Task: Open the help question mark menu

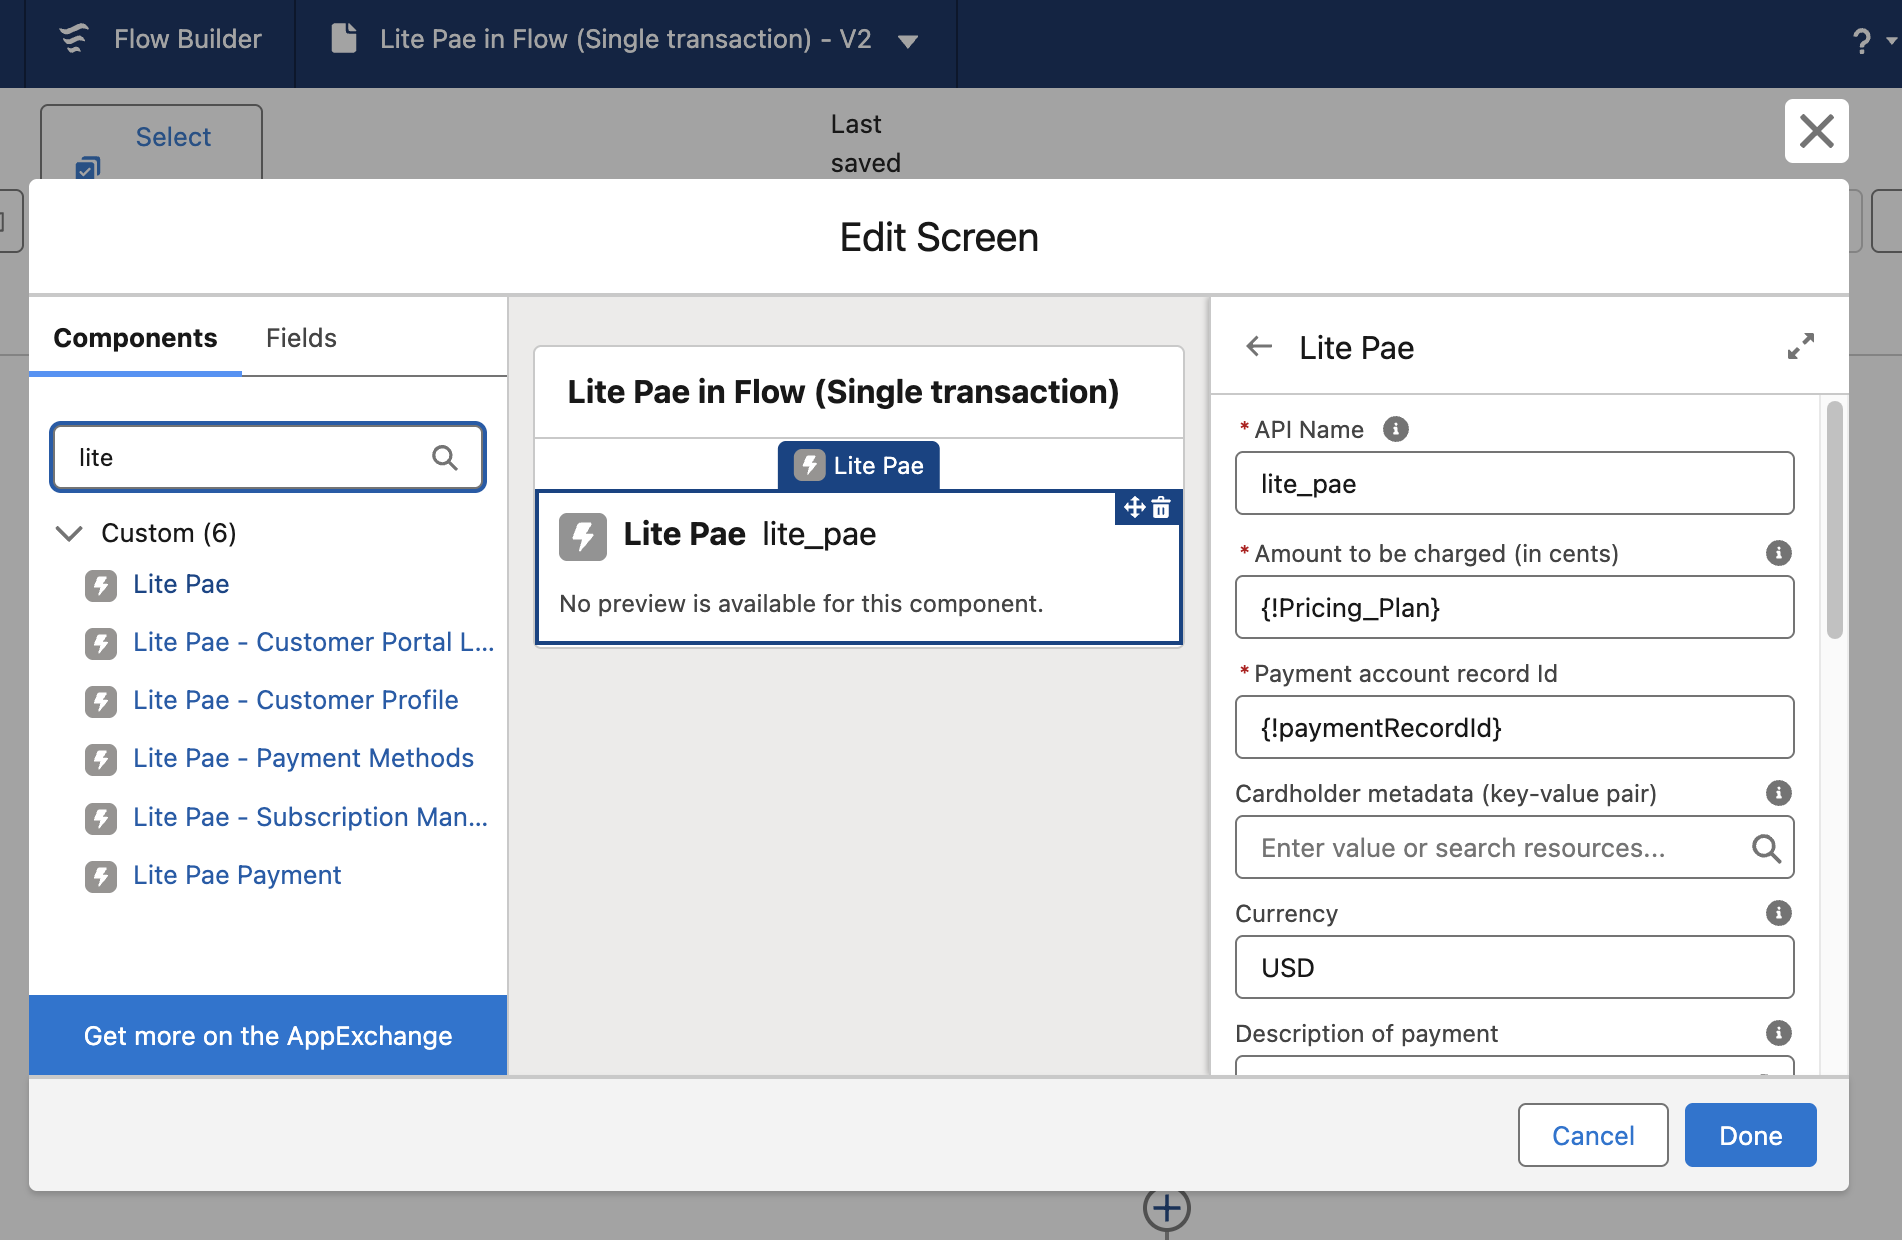Action: (x=1861, y=41)
